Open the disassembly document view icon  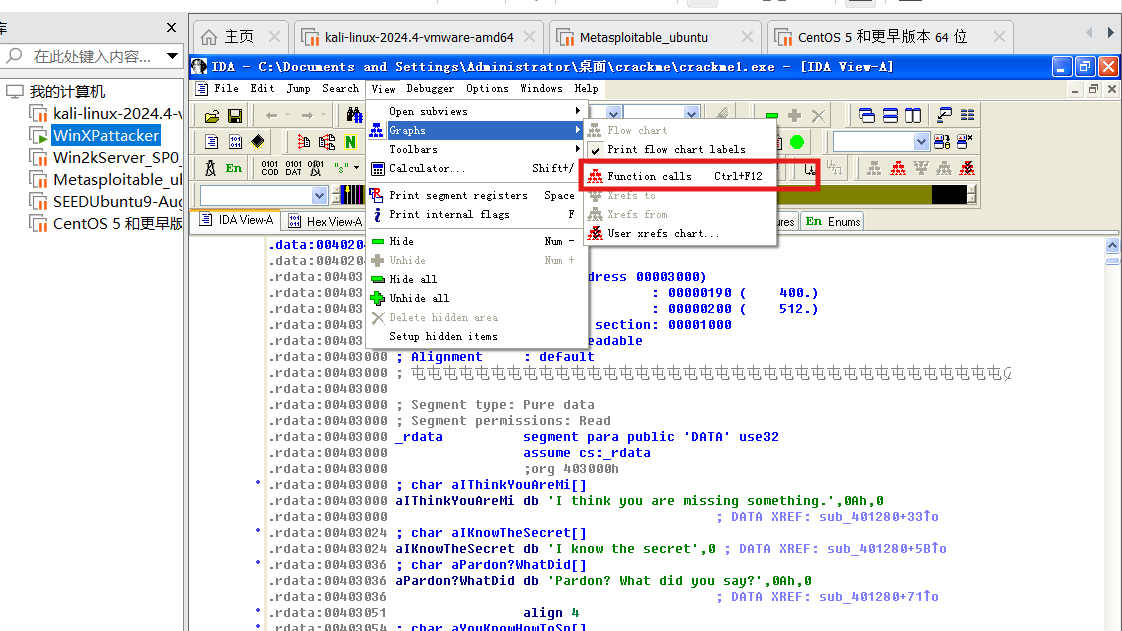point(211,142)
